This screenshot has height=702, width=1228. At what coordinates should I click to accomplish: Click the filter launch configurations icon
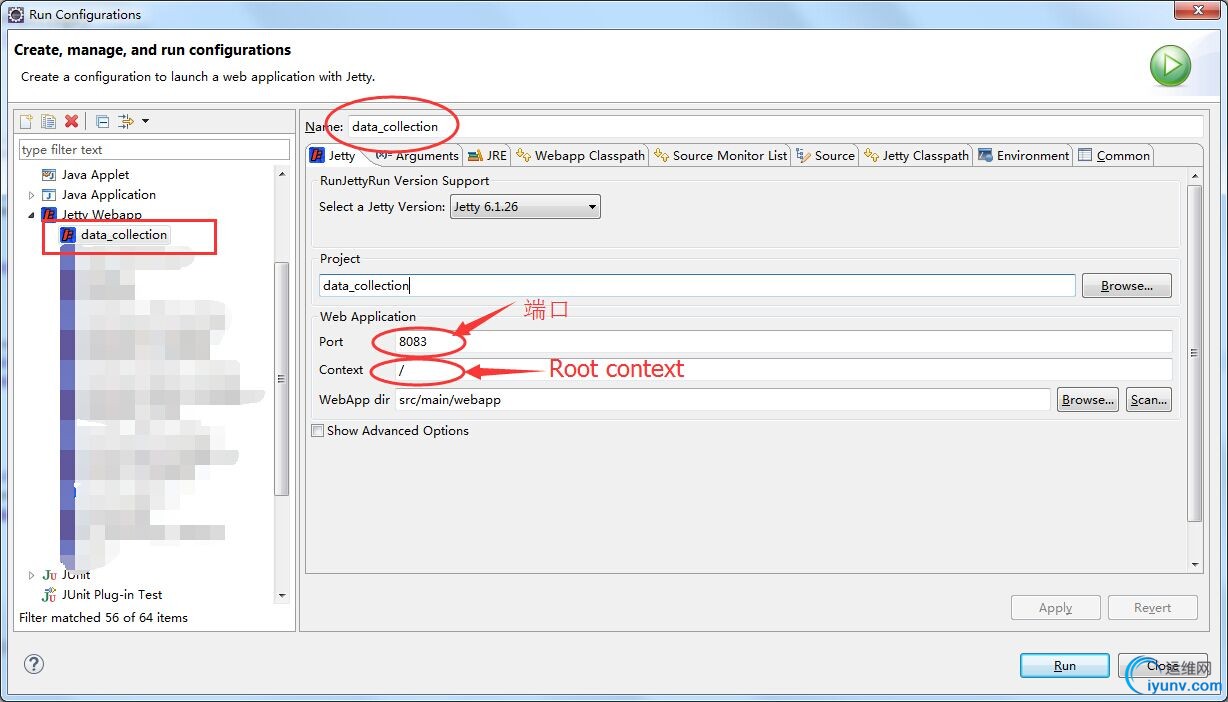coord(126,121)
